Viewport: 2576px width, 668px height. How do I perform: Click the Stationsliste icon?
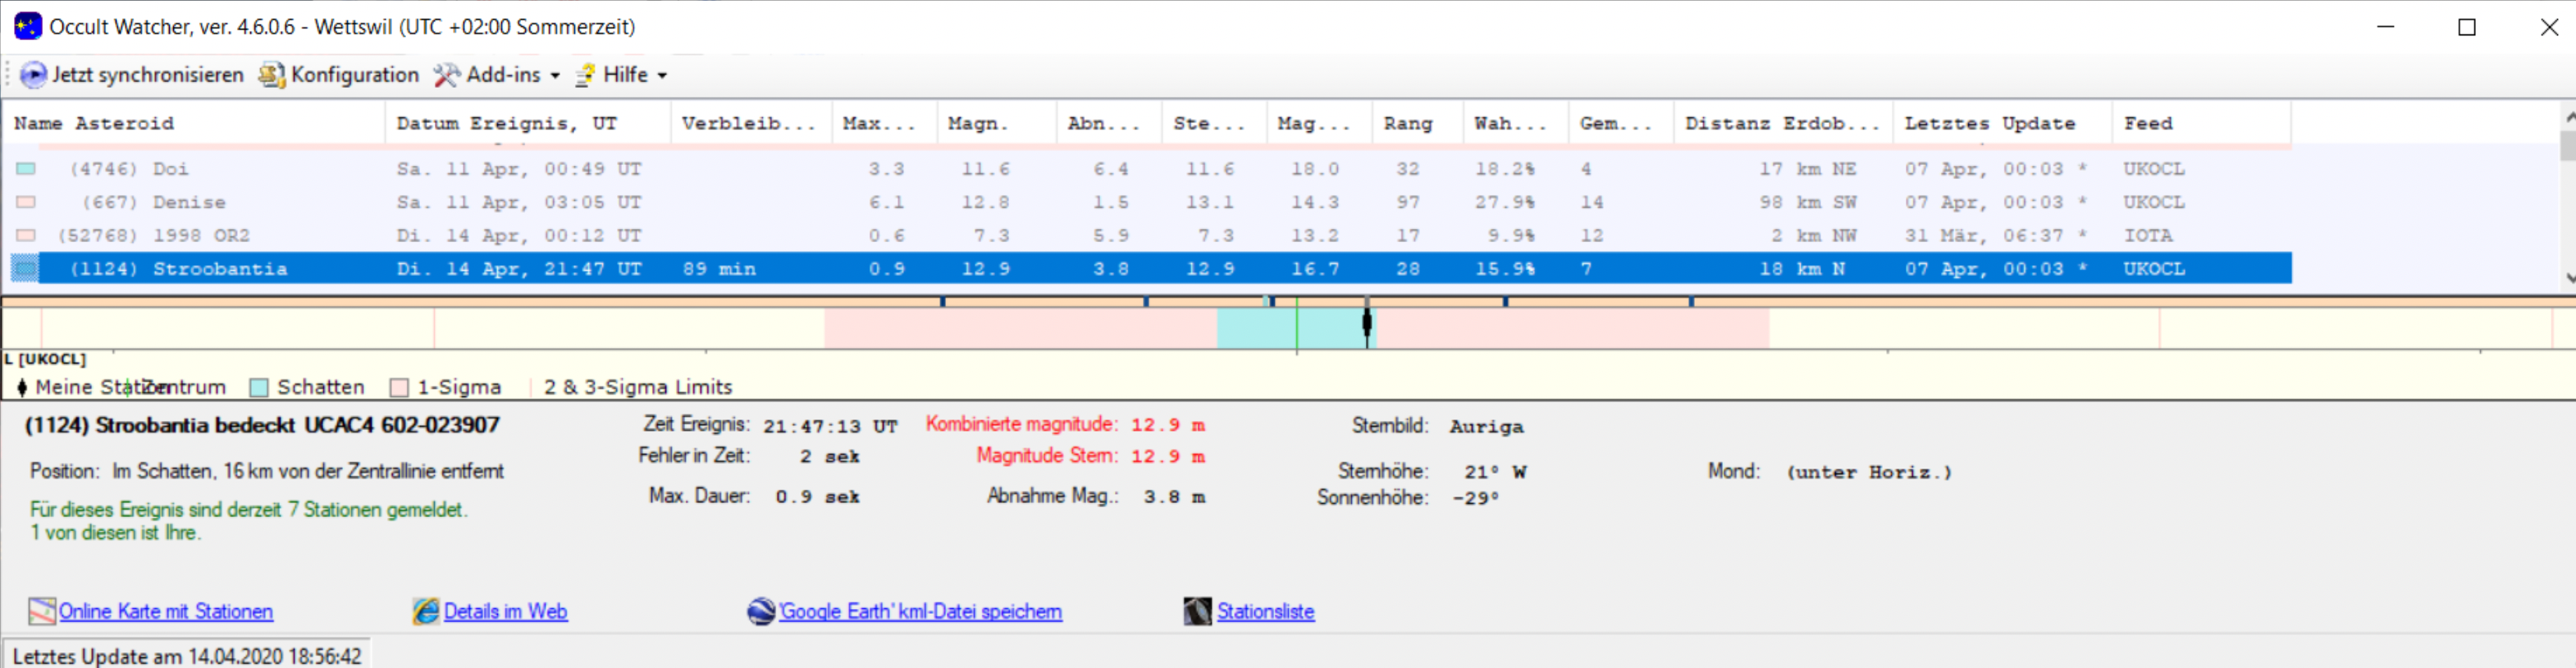1197,611
